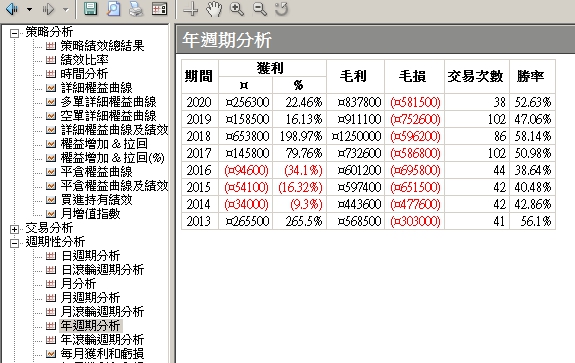Viewport: 575px width, 363px height.
Task: Click the 期間 column header
Action: point(200,77)
